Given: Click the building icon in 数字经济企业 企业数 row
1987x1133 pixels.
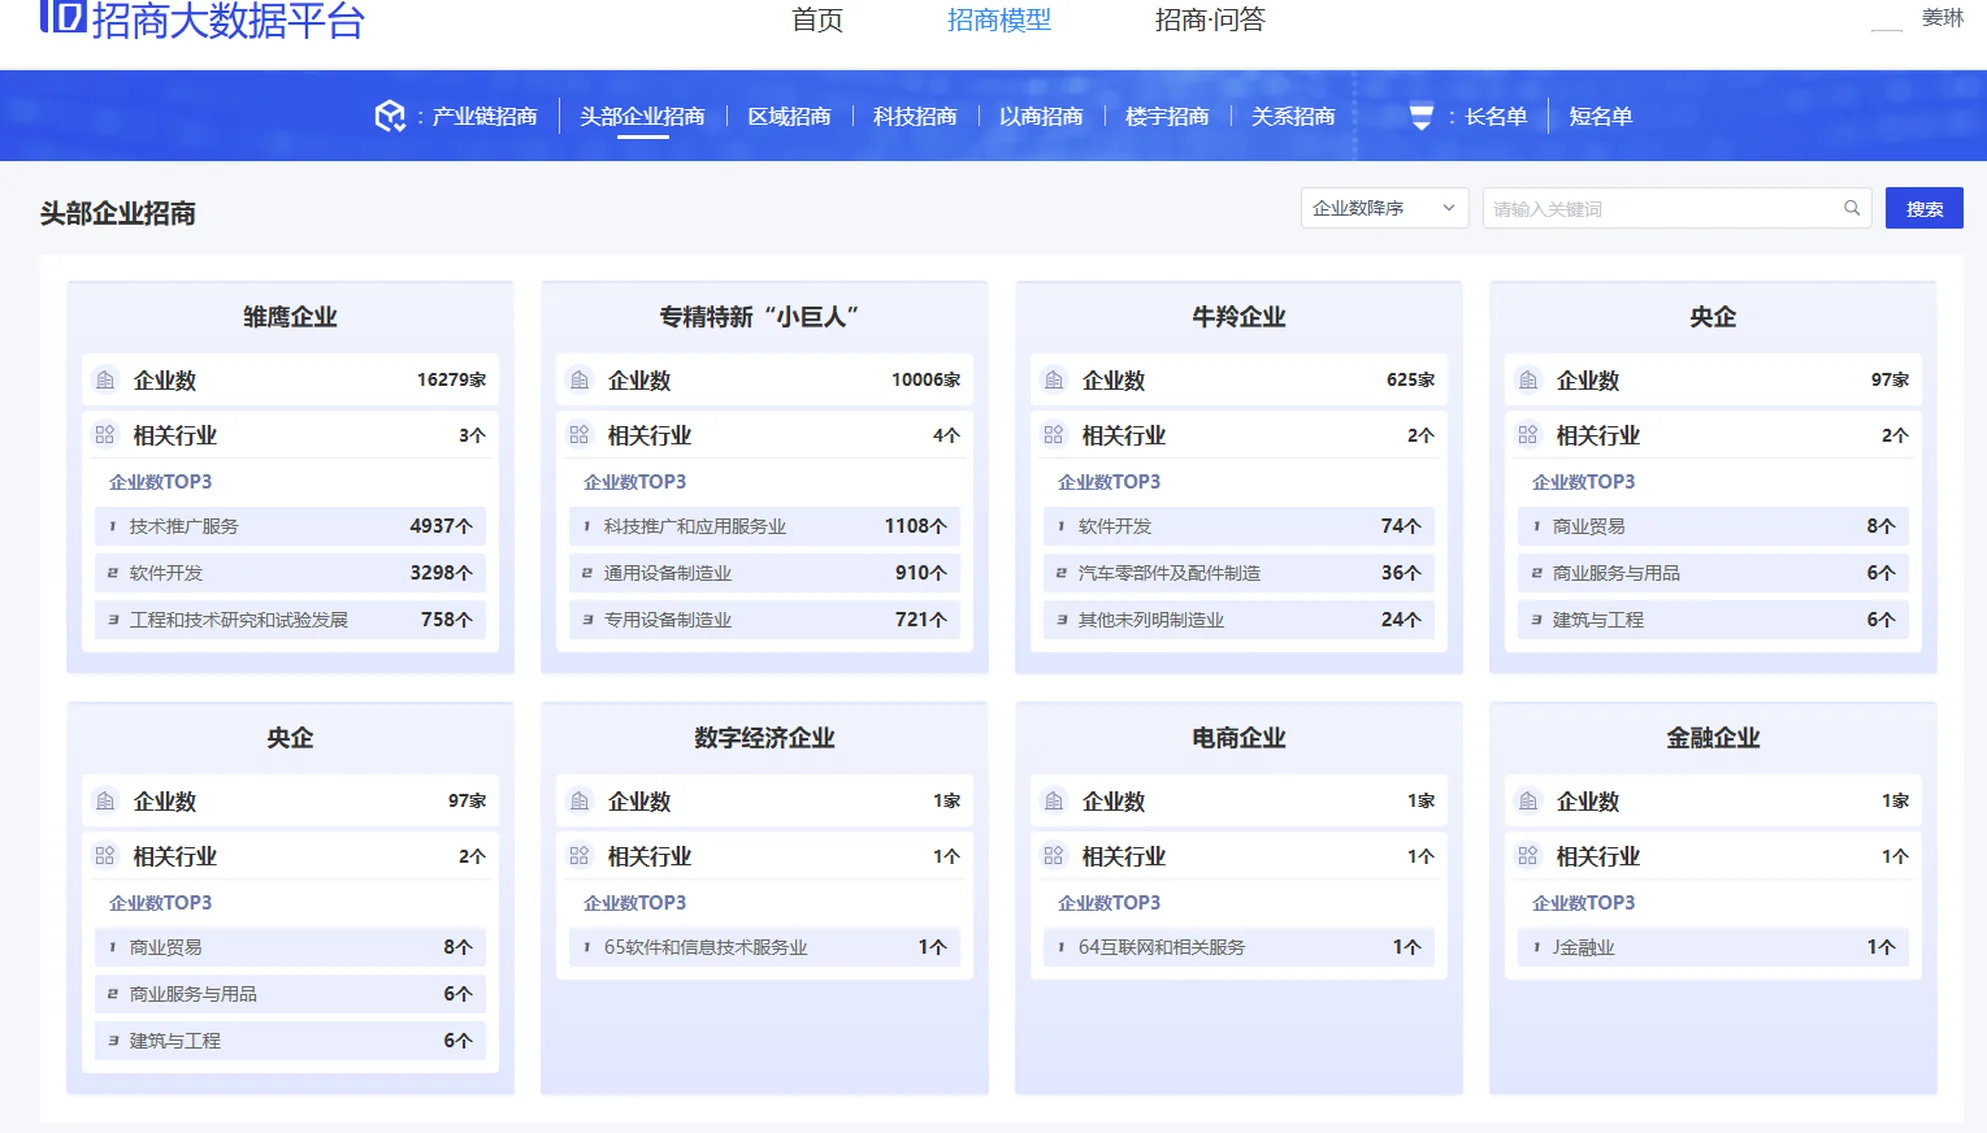Looking at the screenshot, I should click(x=579, y=801).
